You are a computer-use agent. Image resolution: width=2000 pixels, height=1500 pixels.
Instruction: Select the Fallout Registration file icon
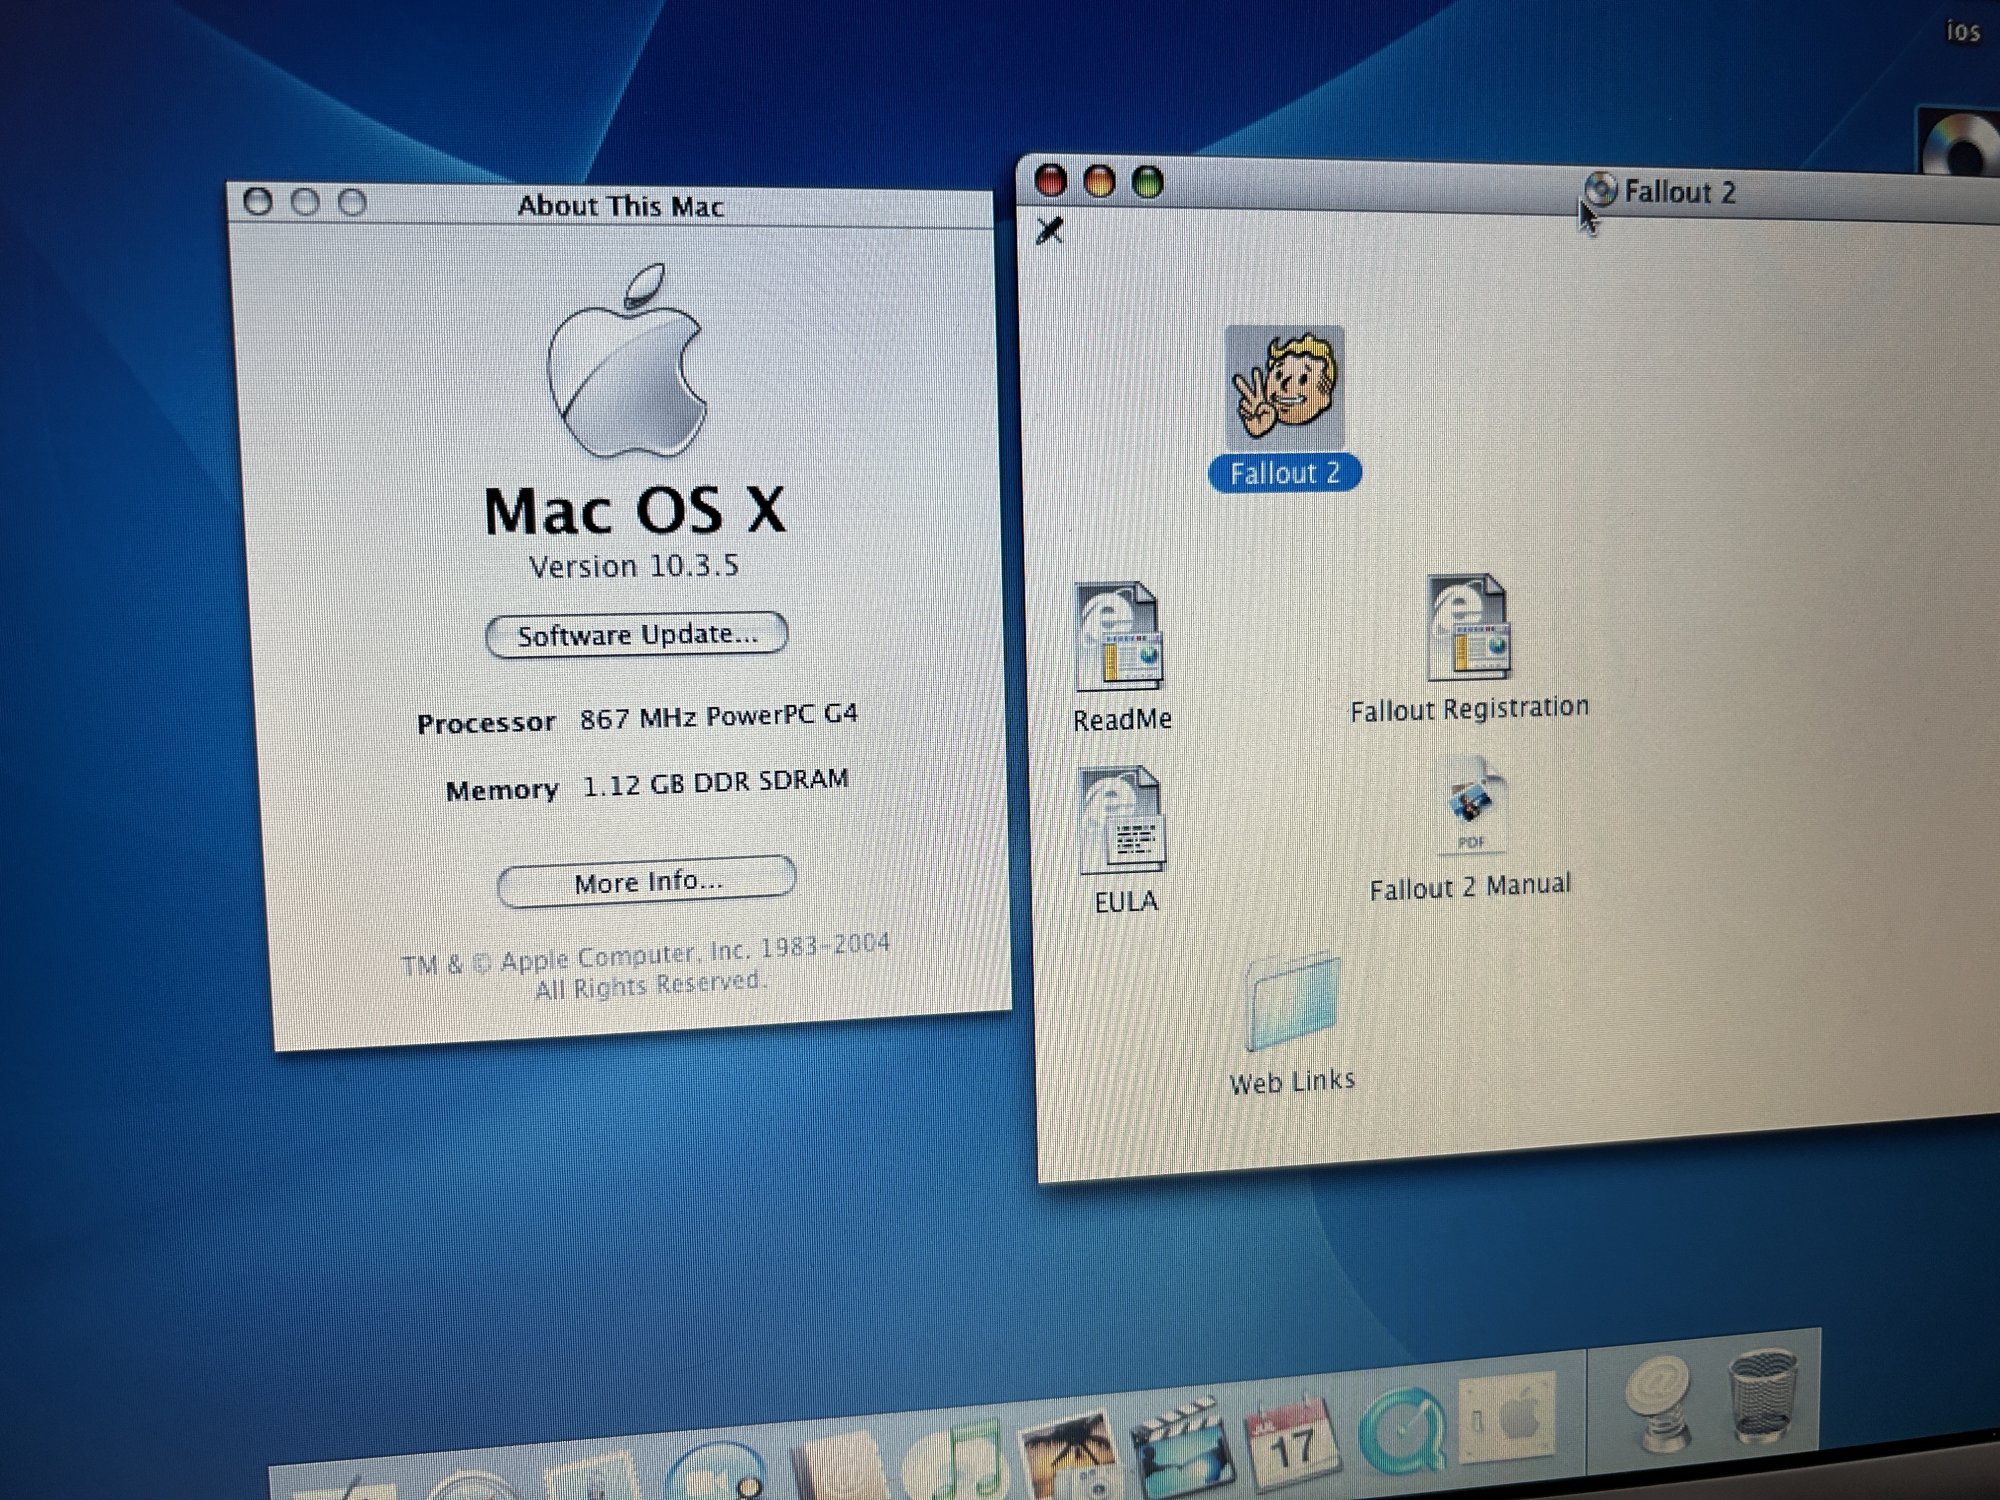pos(1468,628)
